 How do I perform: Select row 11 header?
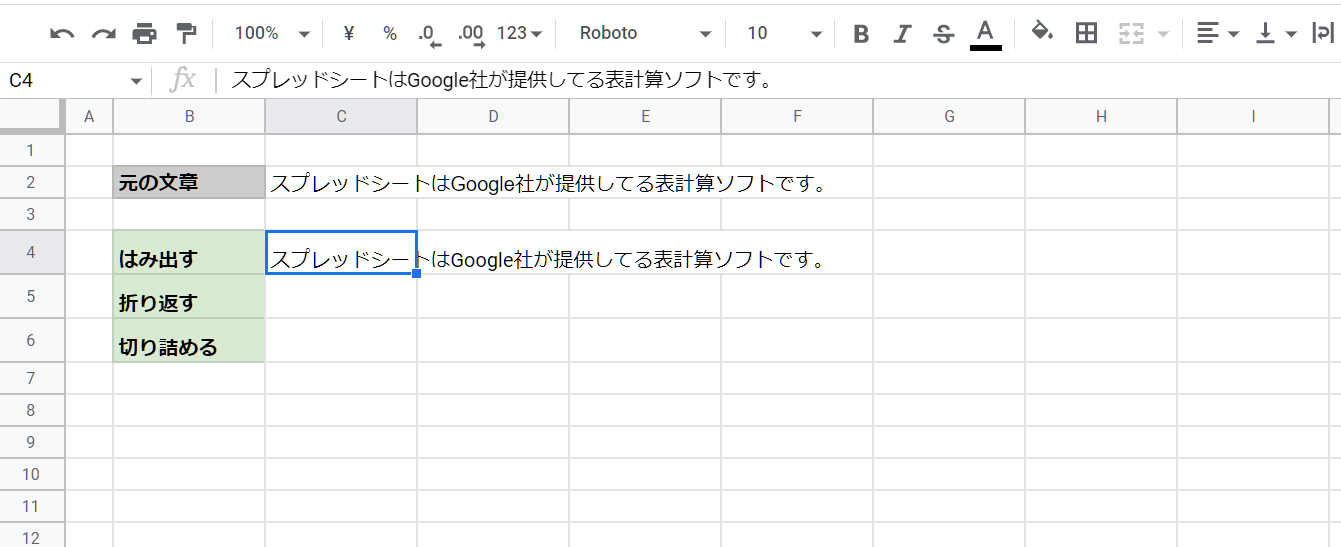pyautogui.click(x=31, y=506)
